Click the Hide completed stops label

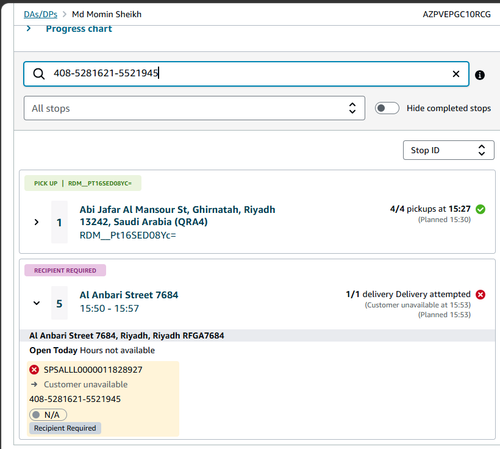point(449,108)
